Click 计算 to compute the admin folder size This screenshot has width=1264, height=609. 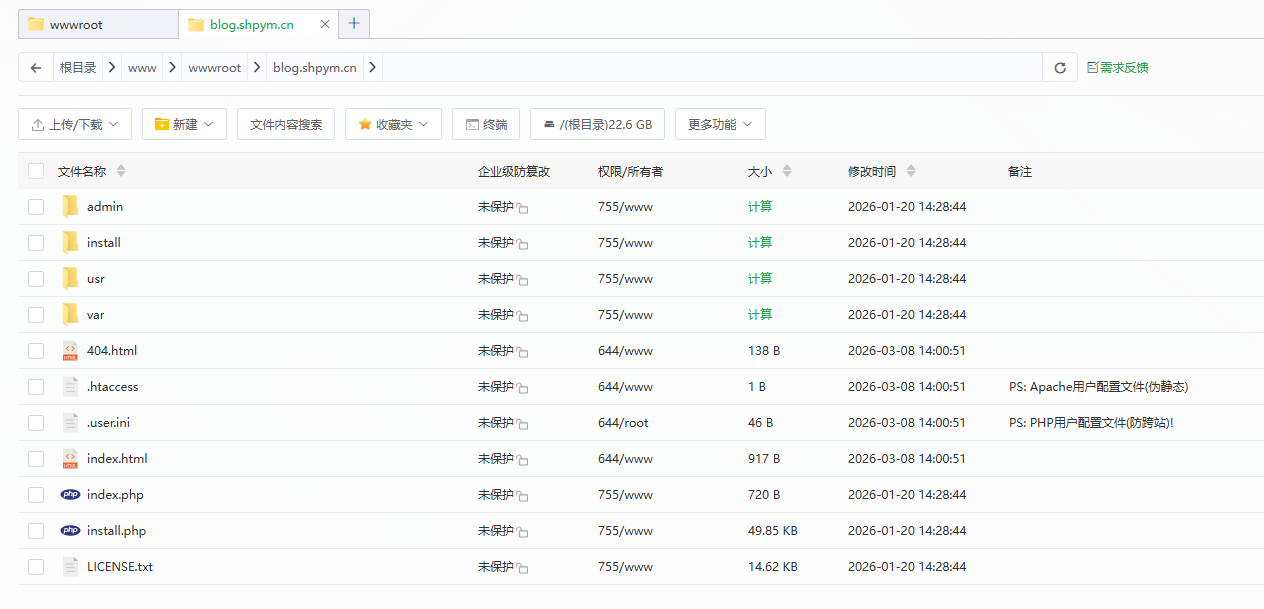pos(759,207)
